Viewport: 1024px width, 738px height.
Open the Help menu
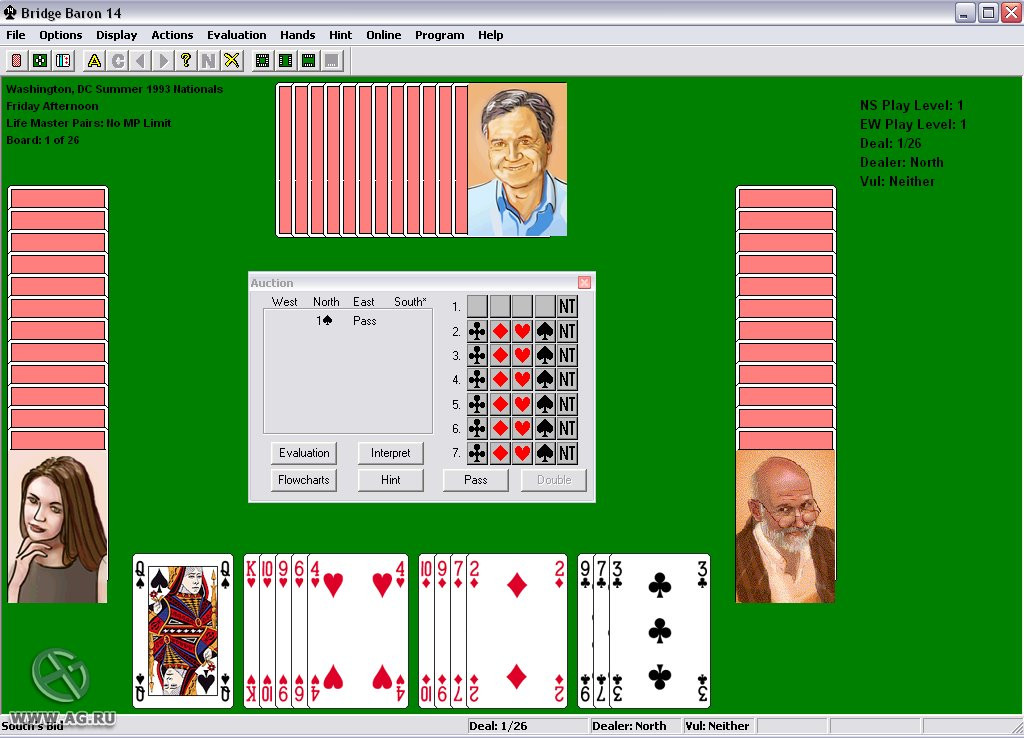pyautogui.click(x=490, y=35)
